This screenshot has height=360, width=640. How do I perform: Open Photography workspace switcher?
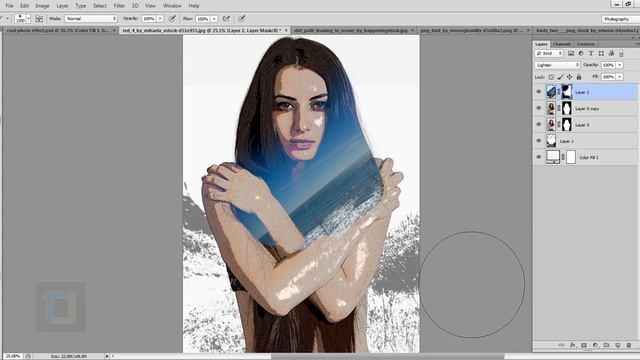coord(620,19)
